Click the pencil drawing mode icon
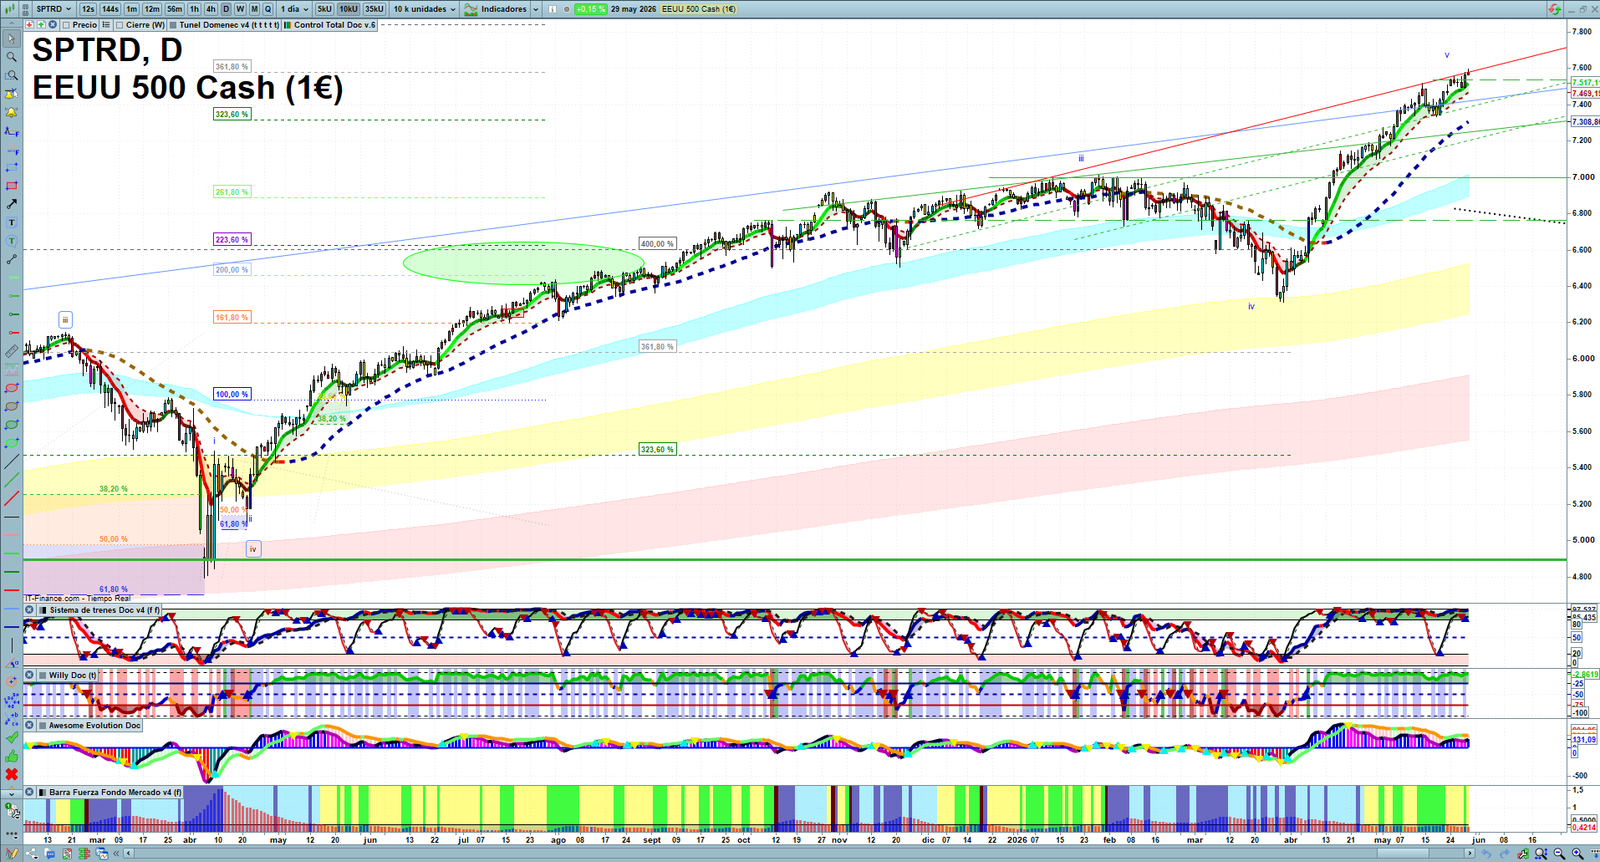 click(x=12, y=853)
